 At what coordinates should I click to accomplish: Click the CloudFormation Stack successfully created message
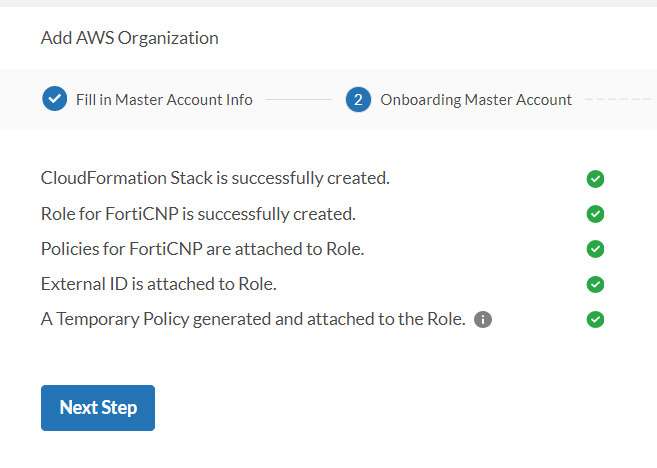pyautogui.click(x=215, y=179)
